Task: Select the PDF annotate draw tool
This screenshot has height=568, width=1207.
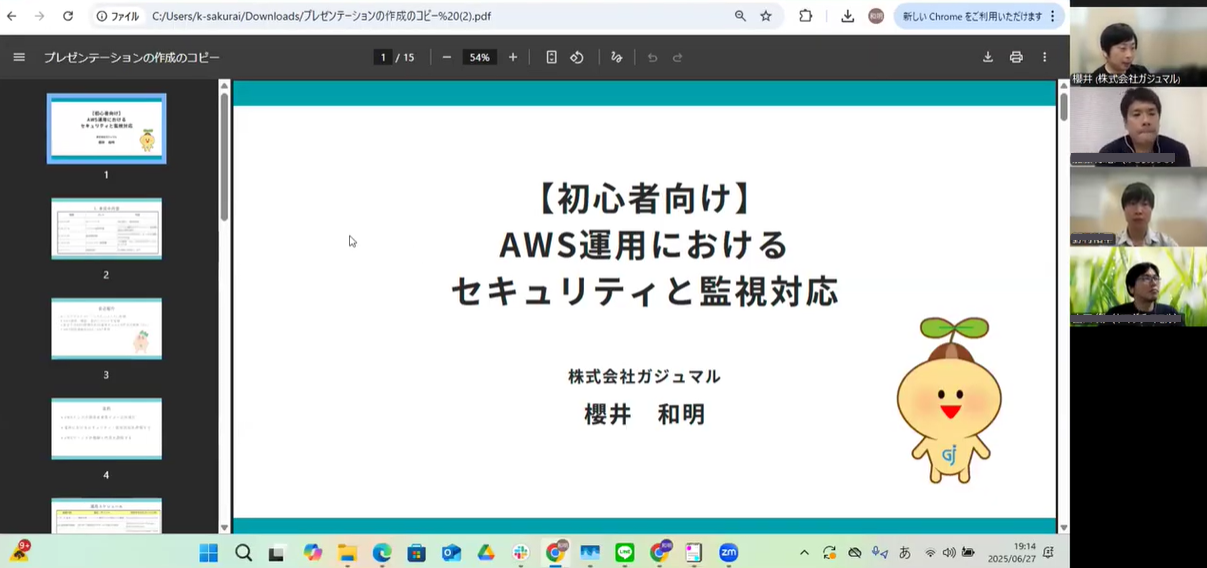Action: pyautogui.click(x=617, y=57)
